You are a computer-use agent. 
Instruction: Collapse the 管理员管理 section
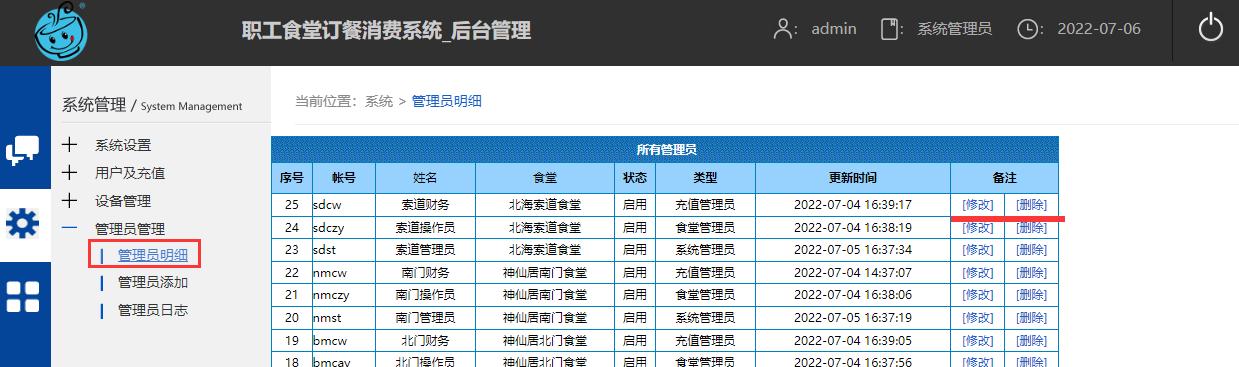tap(69, 228)
